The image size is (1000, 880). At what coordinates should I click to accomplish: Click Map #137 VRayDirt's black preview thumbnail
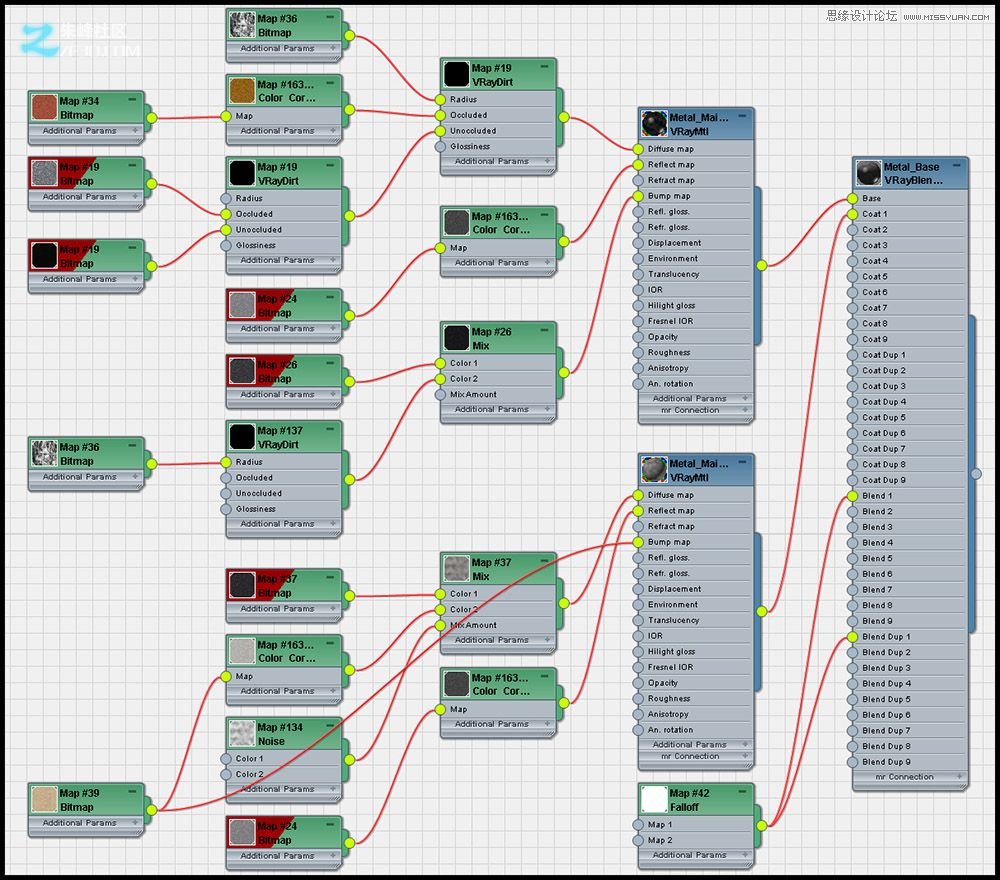pyautogui.click(x=242, y=437)
